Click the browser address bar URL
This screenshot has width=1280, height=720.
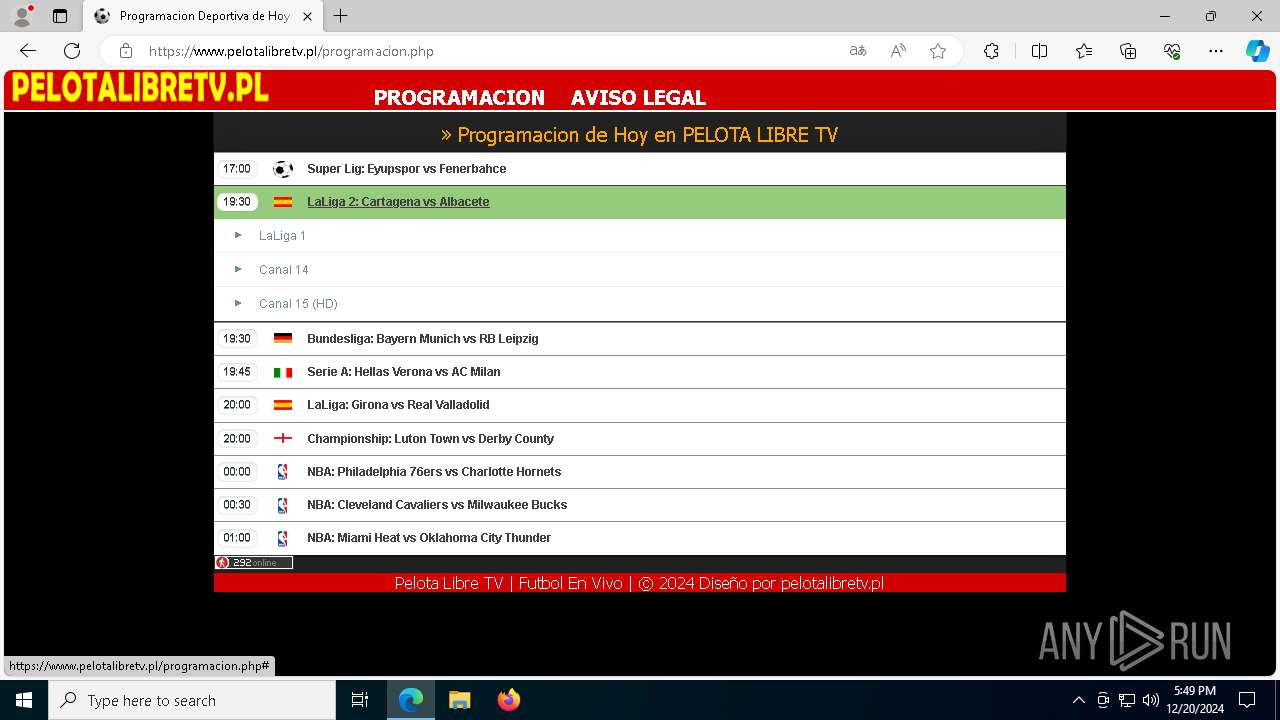click(291, 51)
